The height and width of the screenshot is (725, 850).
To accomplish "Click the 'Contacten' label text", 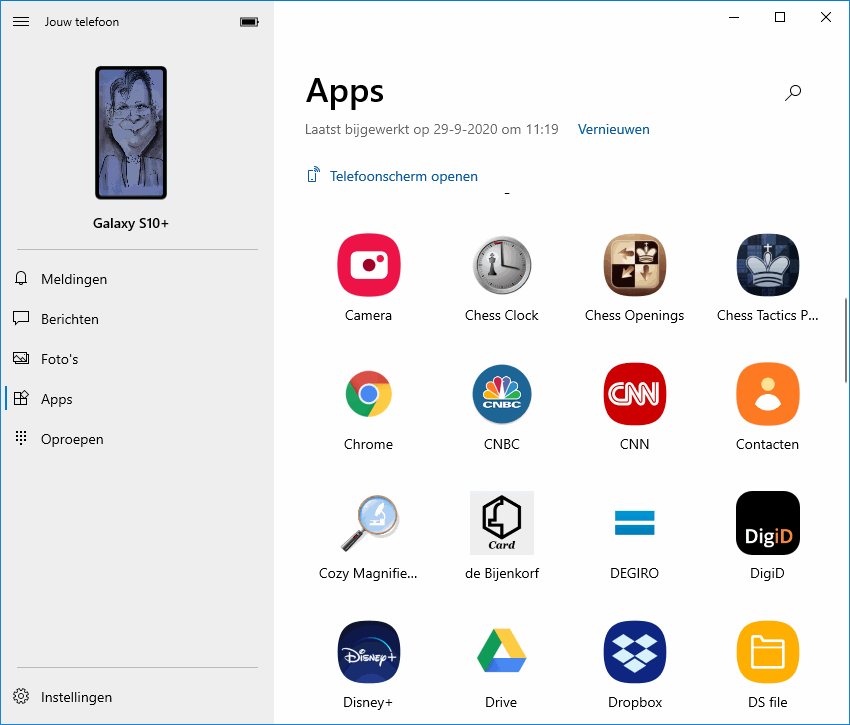I will [x=768, y=445].
